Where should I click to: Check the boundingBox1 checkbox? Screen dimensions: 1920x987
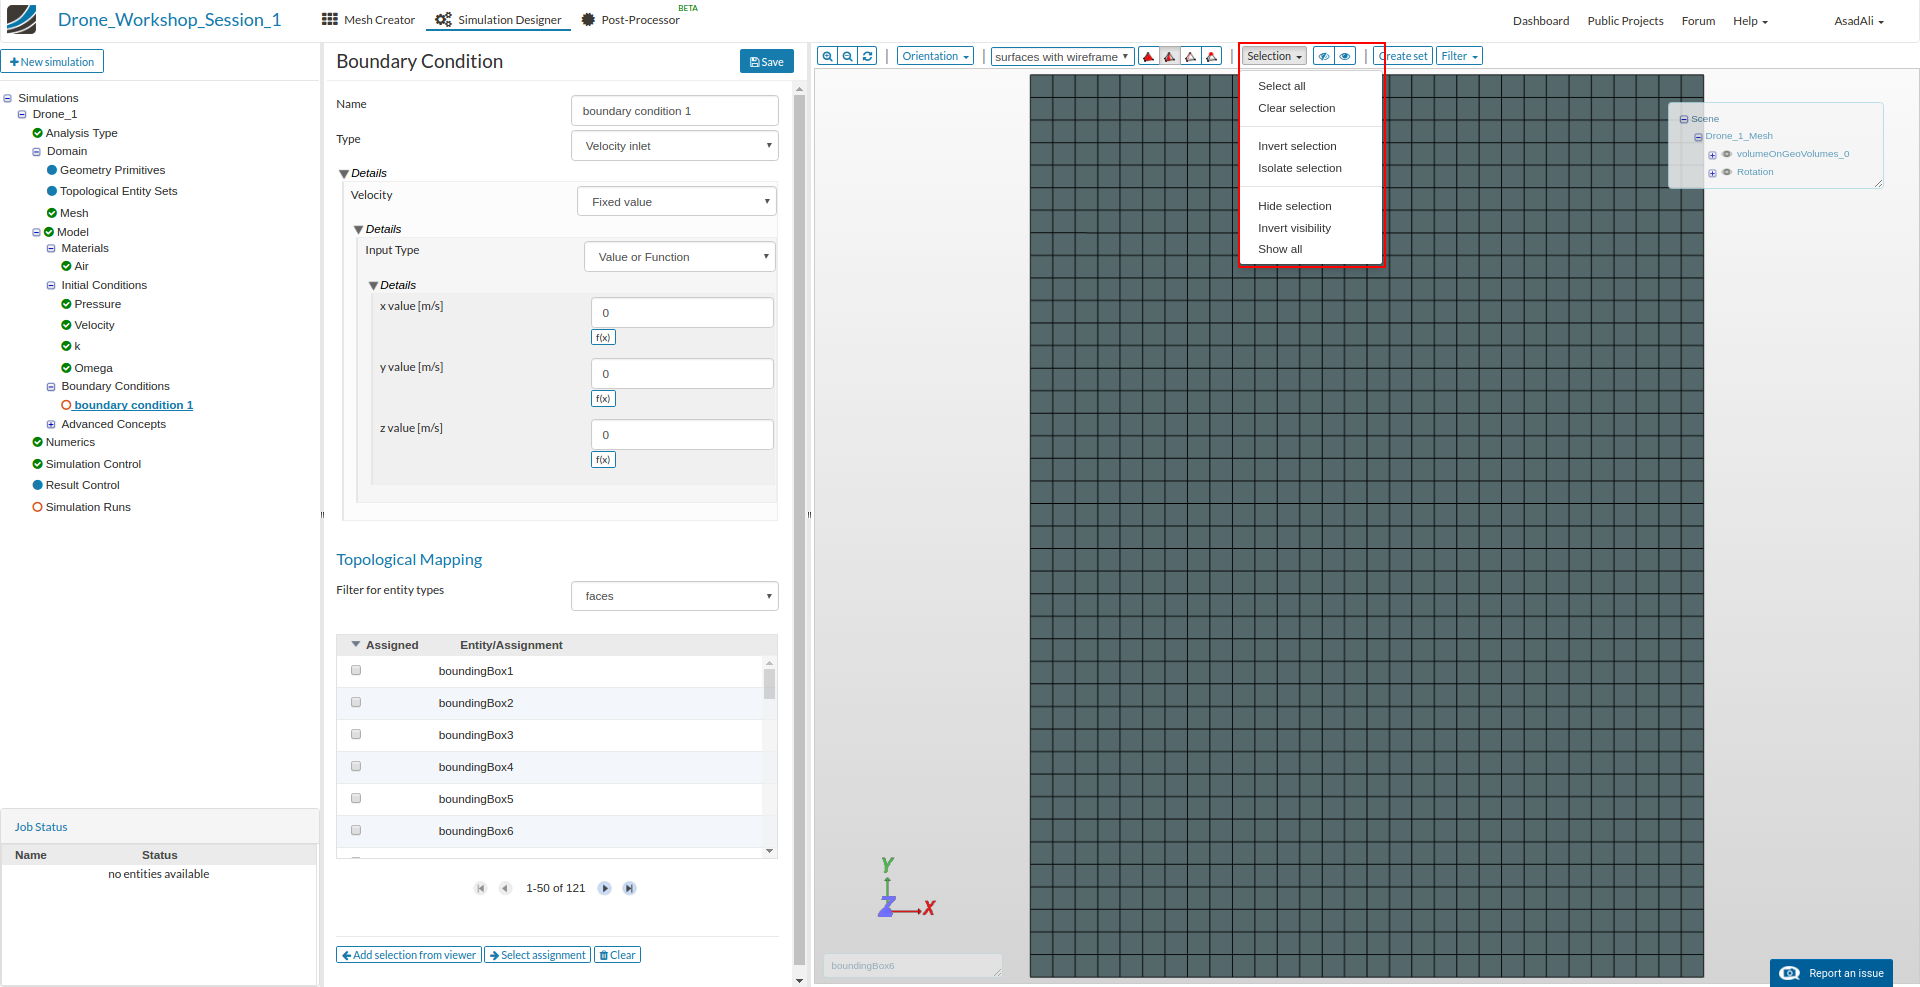point(356,671)
